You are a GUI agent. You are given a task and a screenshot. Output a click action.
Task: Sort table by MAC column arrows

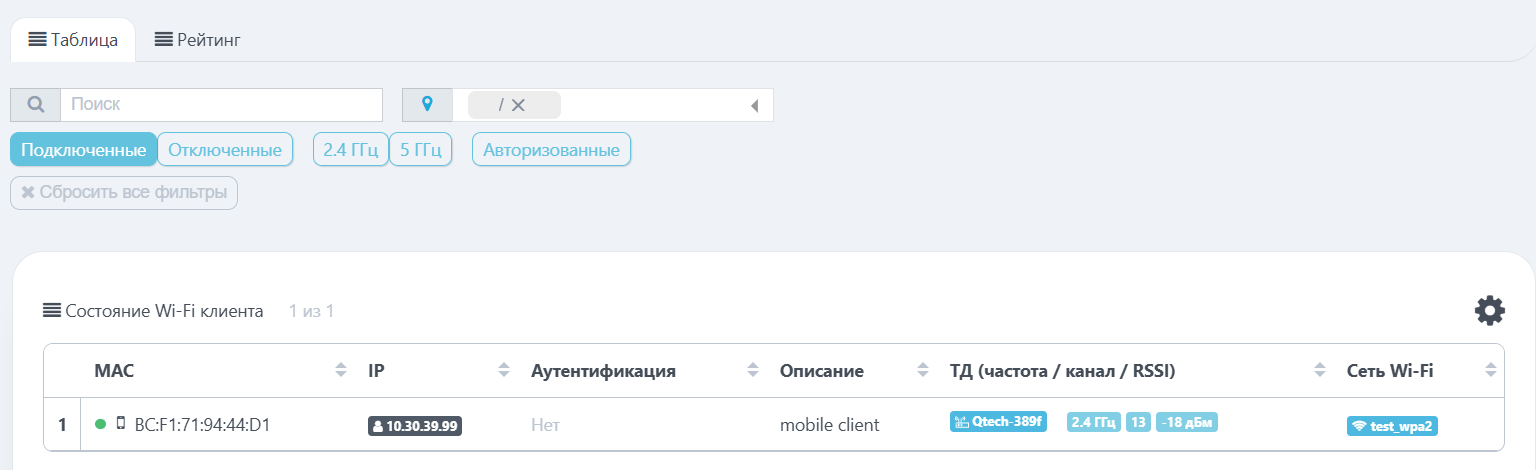point(341,371)
